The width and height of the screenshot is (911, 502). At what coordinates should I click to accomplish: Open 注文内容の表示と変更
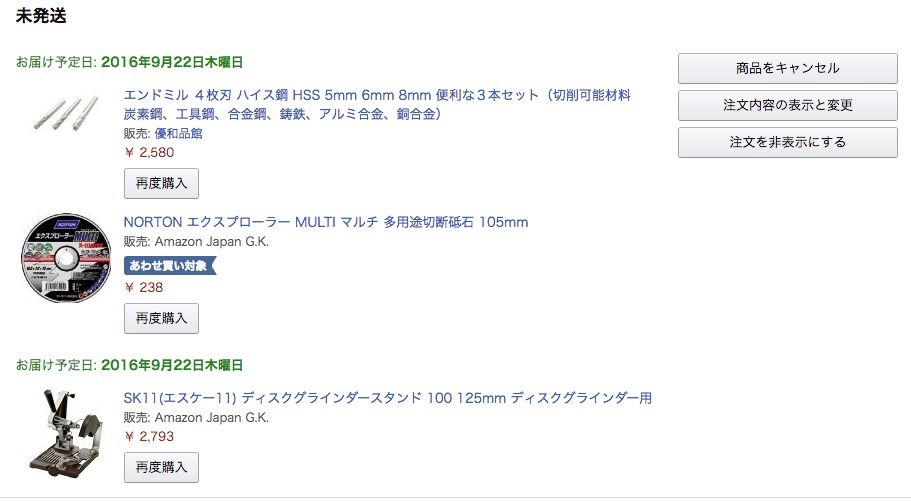tap(787, 105)
